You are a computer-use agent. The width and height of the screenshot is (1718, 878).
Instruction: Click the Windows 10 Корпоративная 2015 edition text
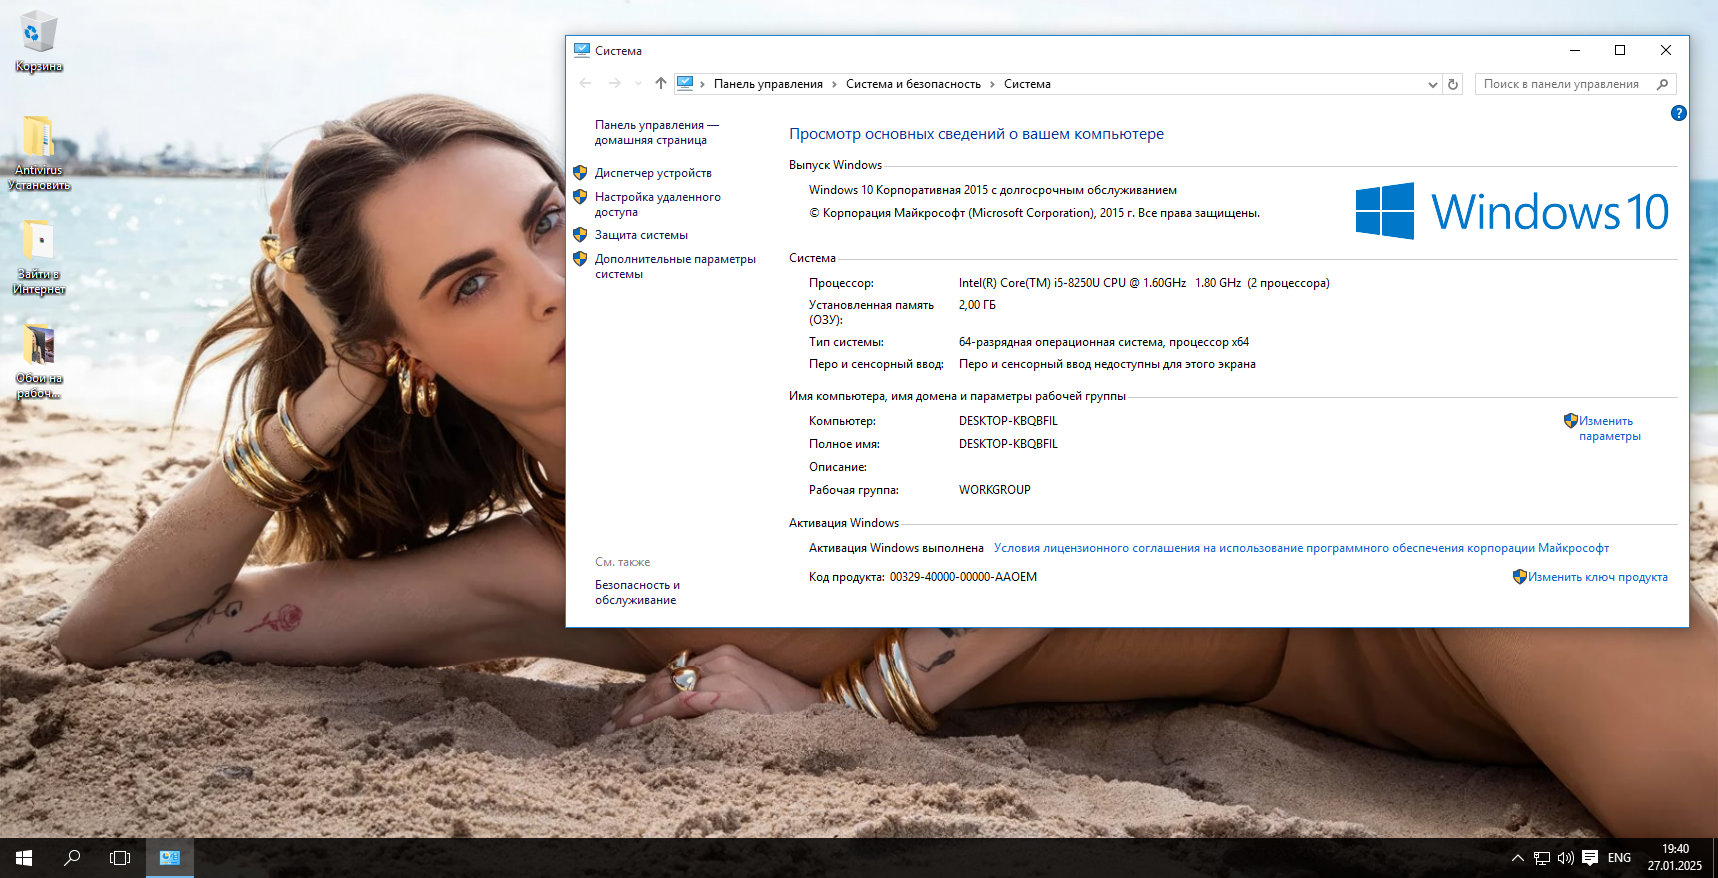(x=992, y=190)
